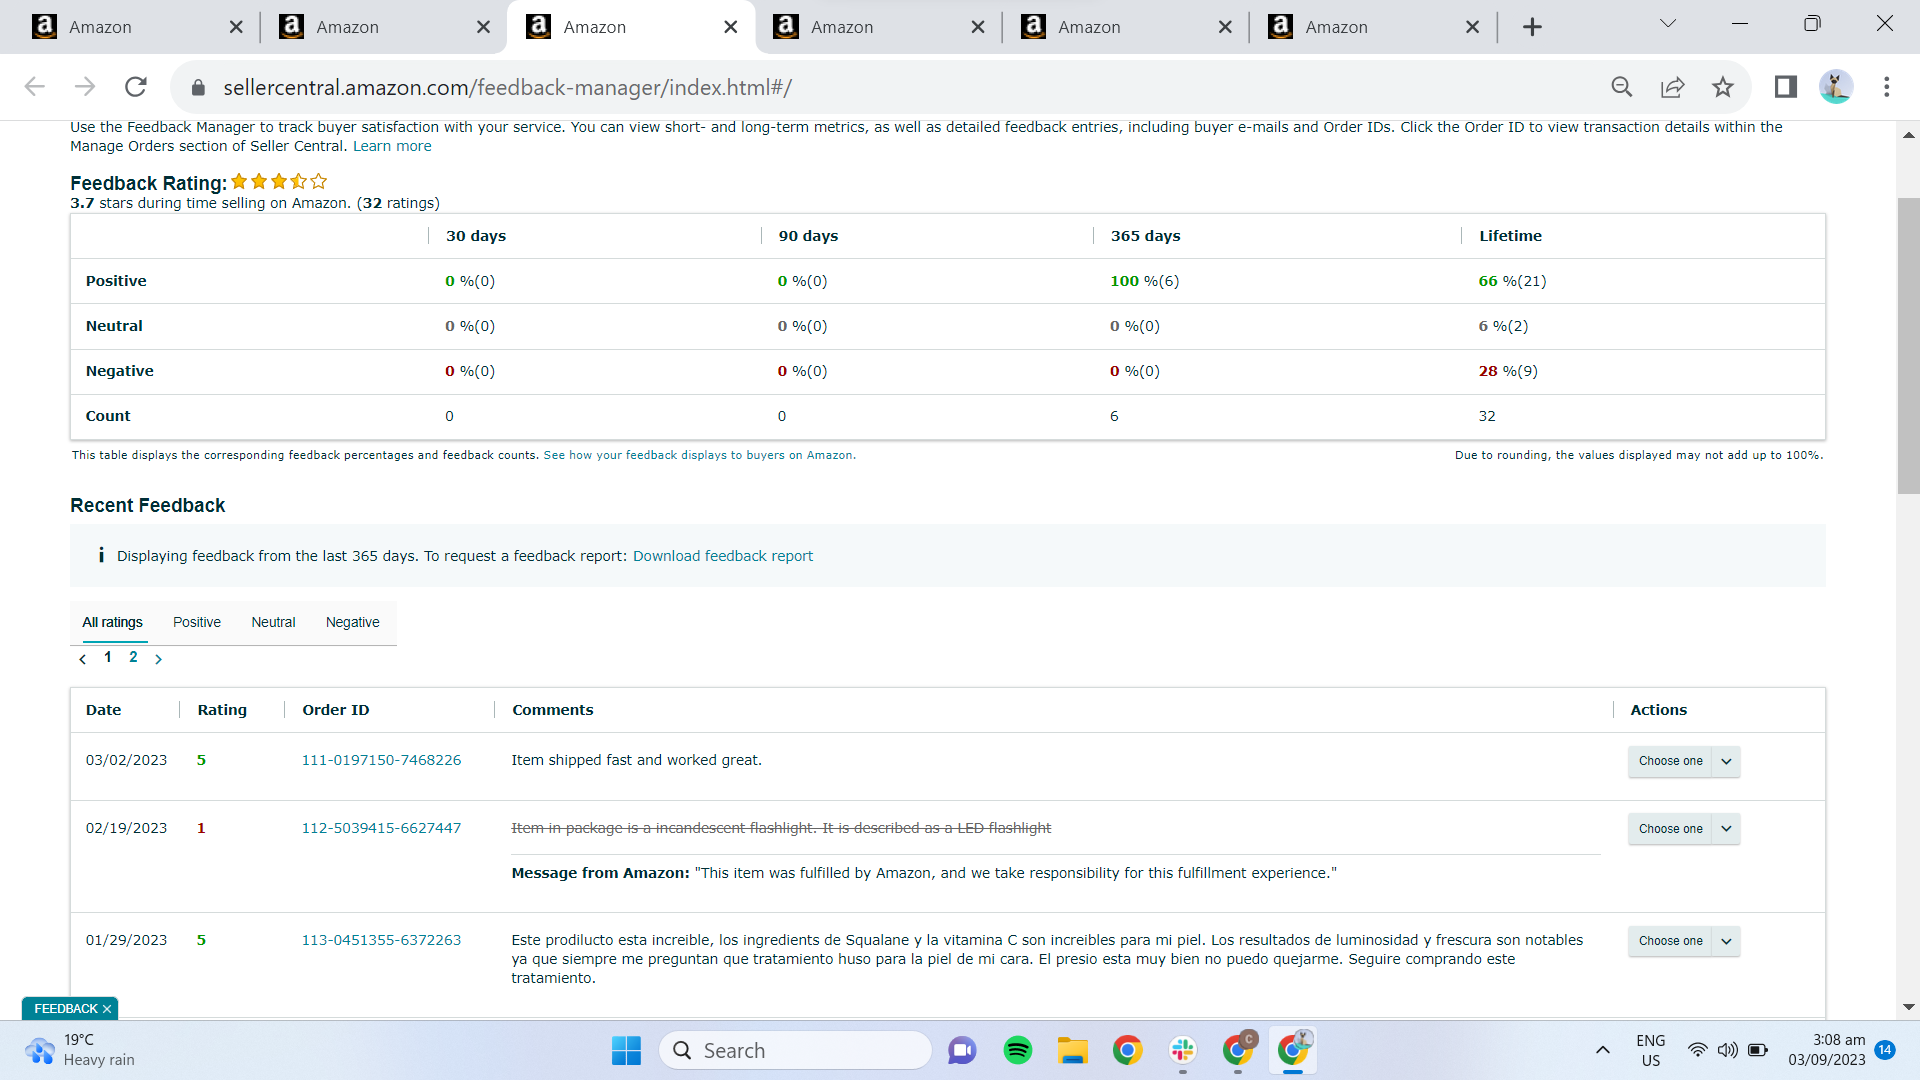Open the Download feedback report link
This screenshot has width=1920, height=1080.
[723, 556]
